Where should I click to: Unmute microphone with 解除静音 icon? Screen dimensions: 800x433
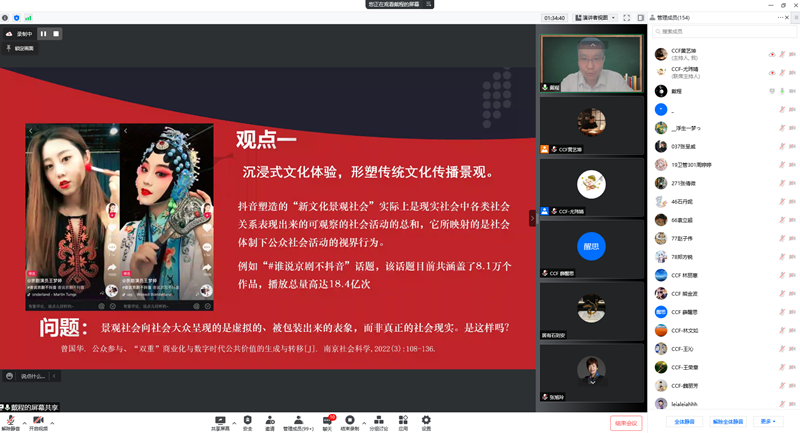(x=10, y=422)
